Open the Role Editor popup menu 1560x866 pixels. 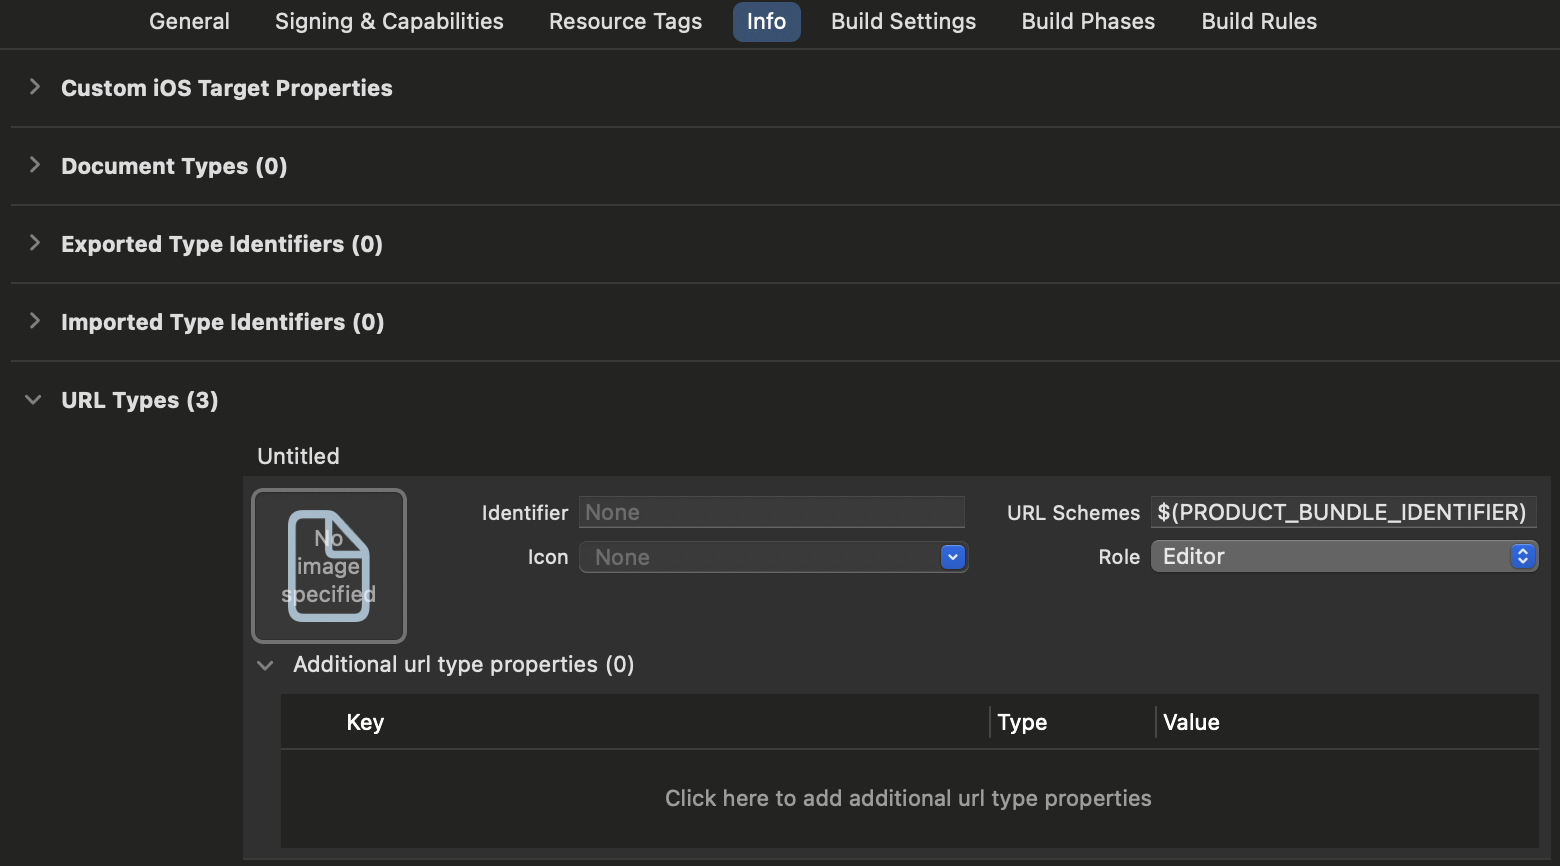(1344, 556)
